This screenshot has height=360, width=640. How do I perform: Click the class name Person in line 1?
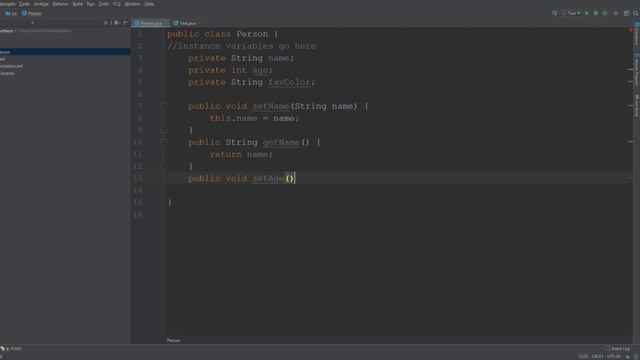pyautogui.click(x=252, y=34)
